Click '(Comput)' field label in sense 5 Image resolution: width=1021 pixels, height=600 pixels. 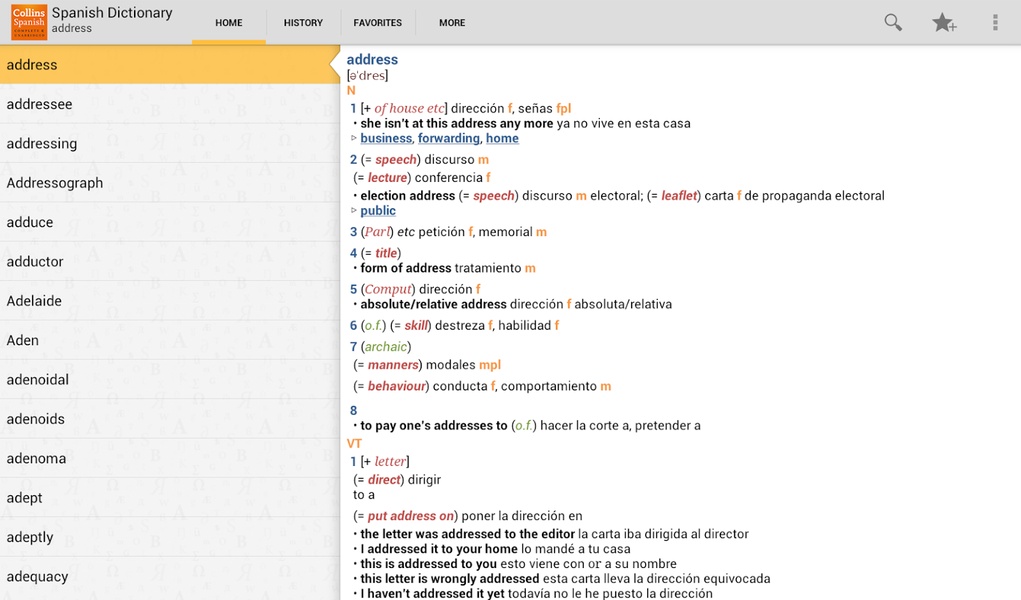pyautogui.click(x=388, y=289)
